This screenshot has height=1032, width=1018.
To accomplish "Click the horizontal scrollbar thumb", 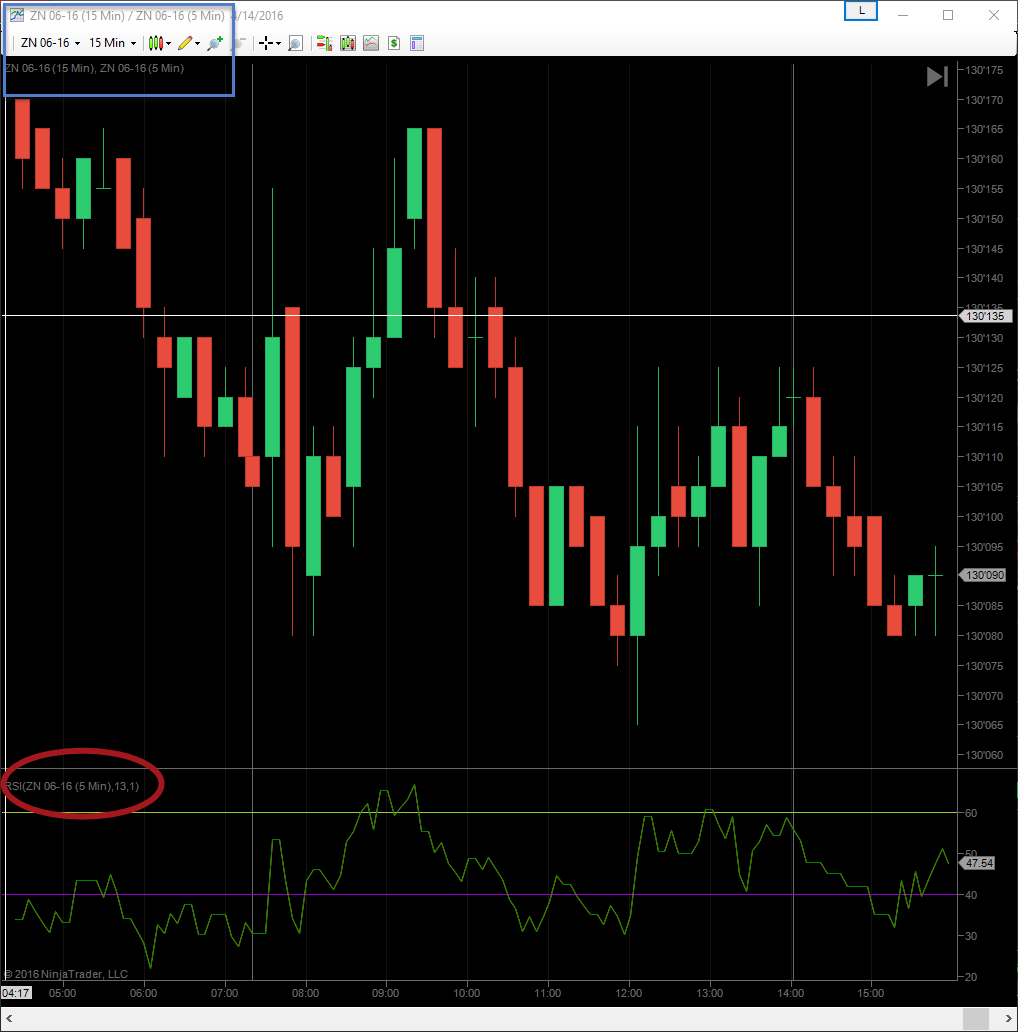I will pyautogui.click(x=976, y=1019).
